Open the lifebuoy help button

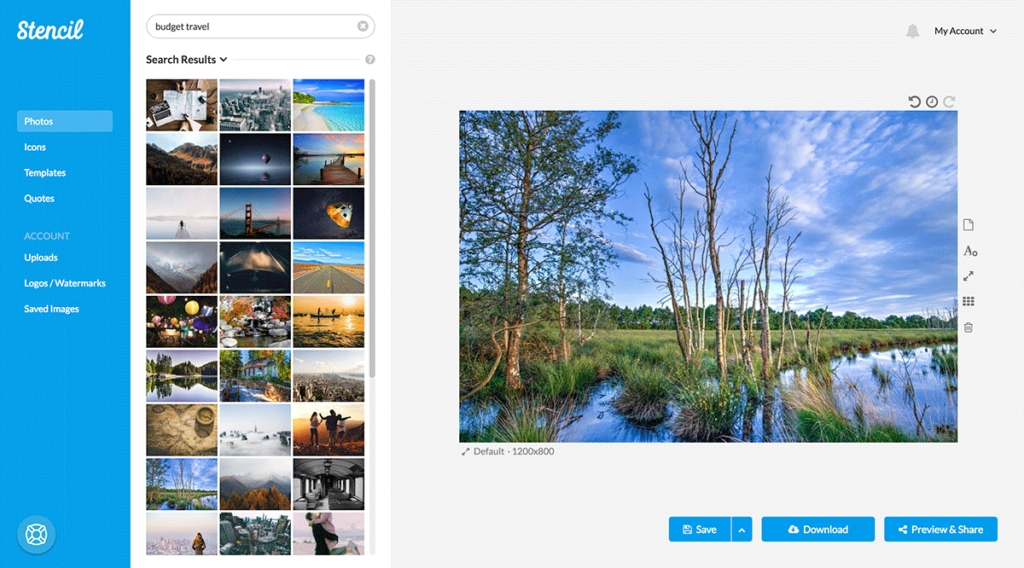[36, 533]
